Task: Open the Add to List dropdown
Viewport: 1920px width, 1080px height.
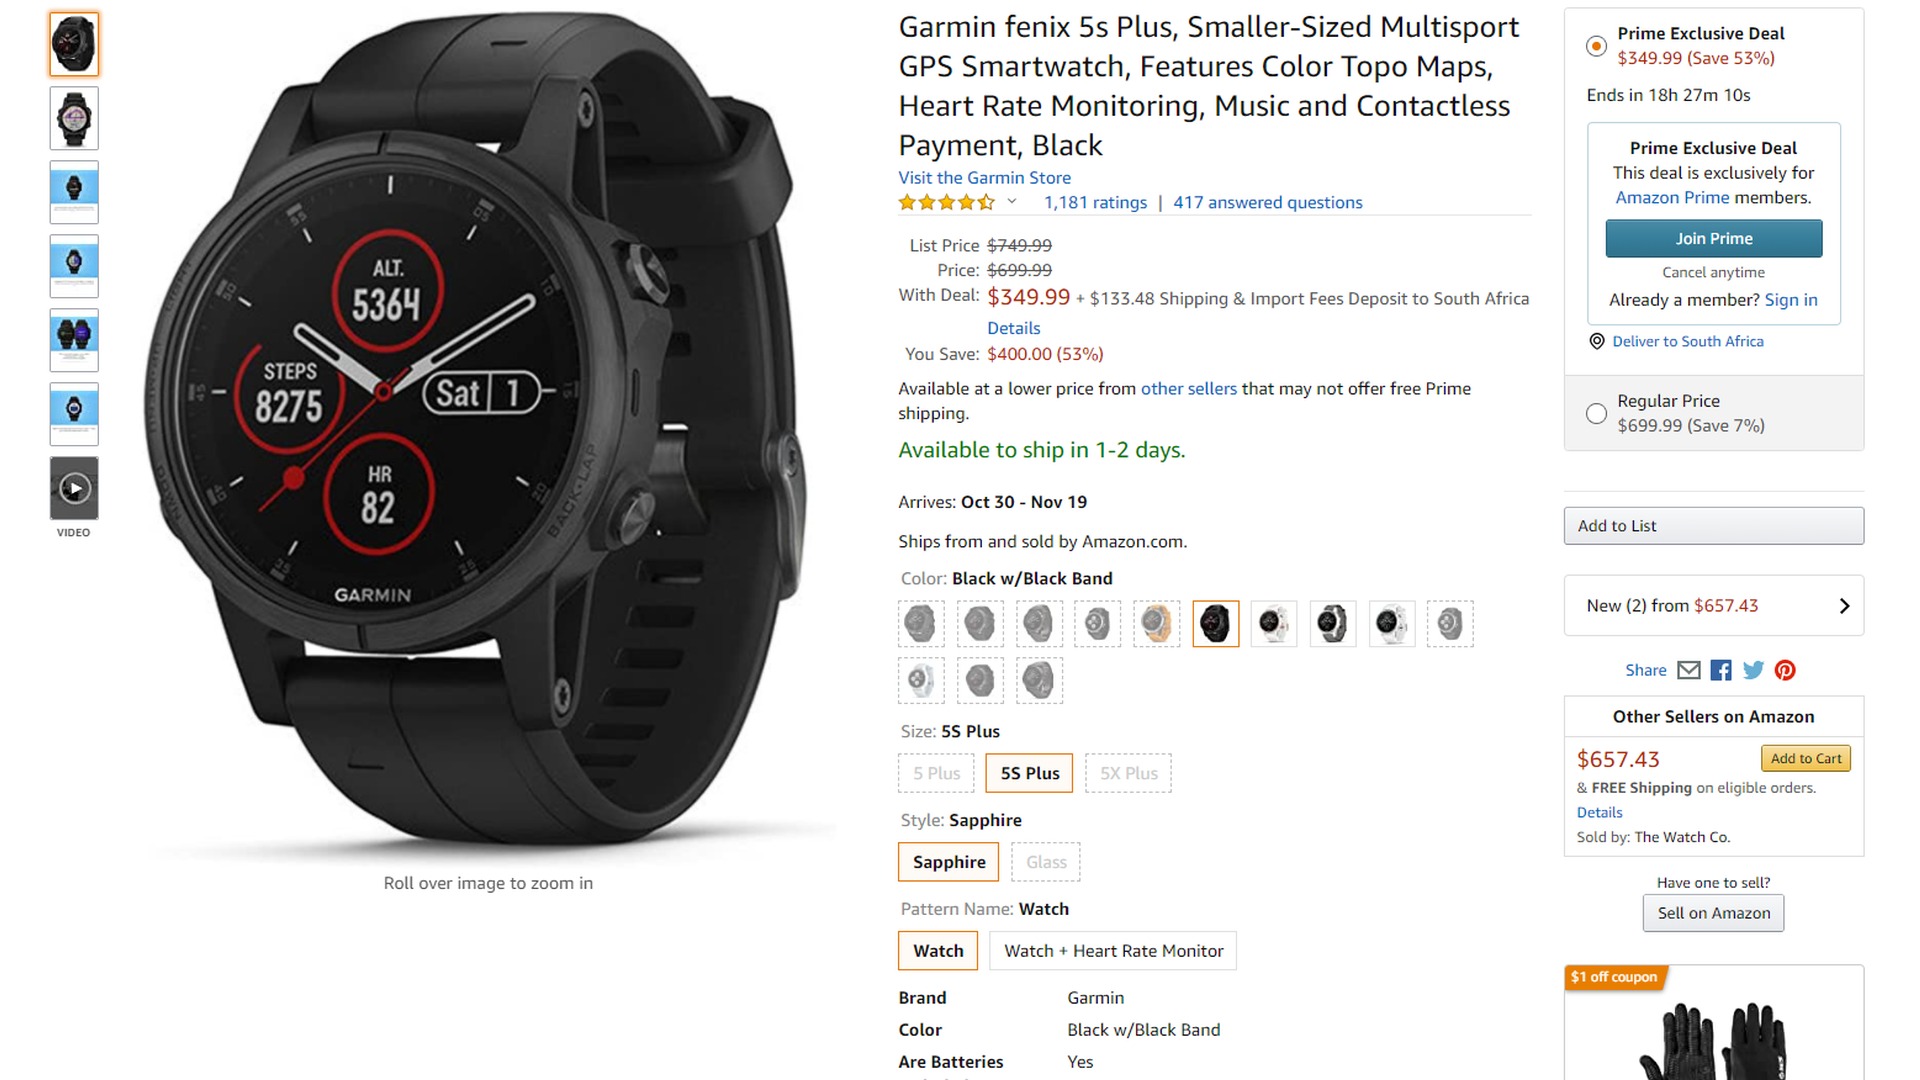Action: point(1714,526)
